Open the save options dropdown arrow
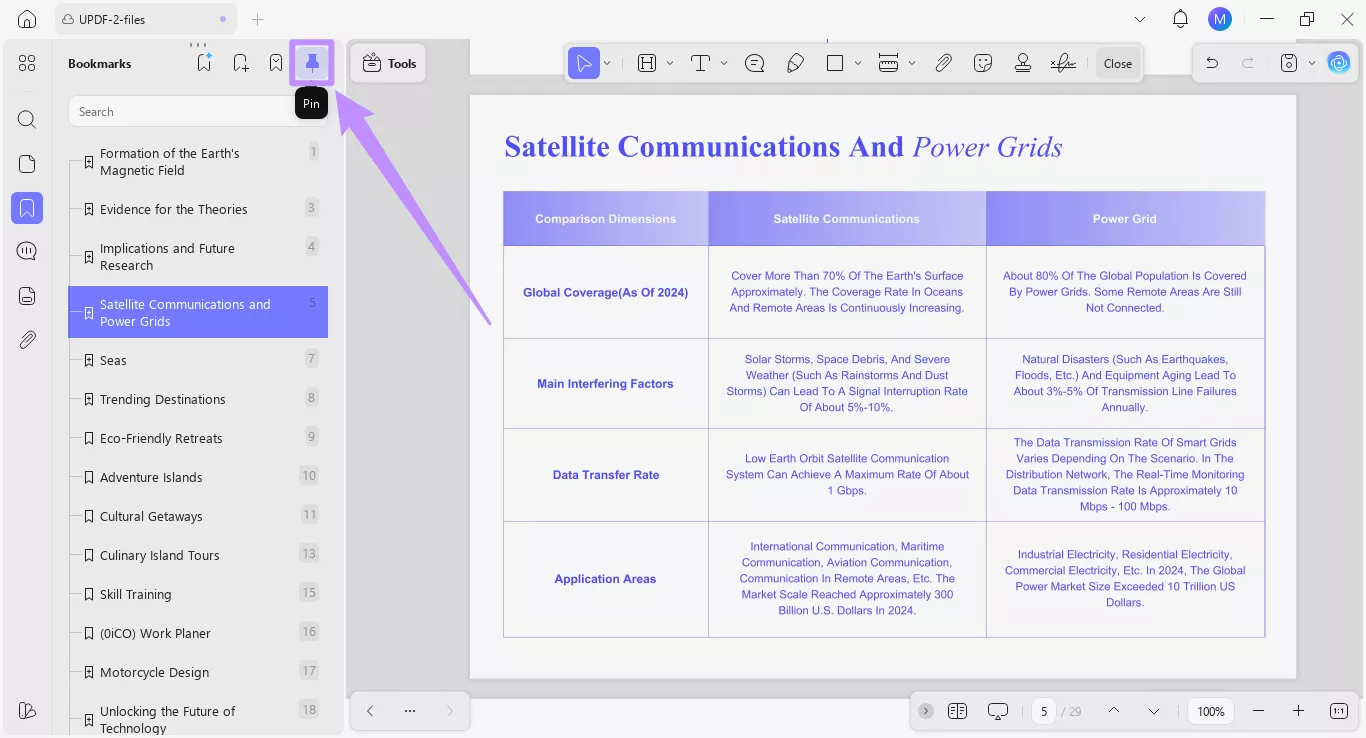Screen dimensions: 1366x738 (1312, 63)
